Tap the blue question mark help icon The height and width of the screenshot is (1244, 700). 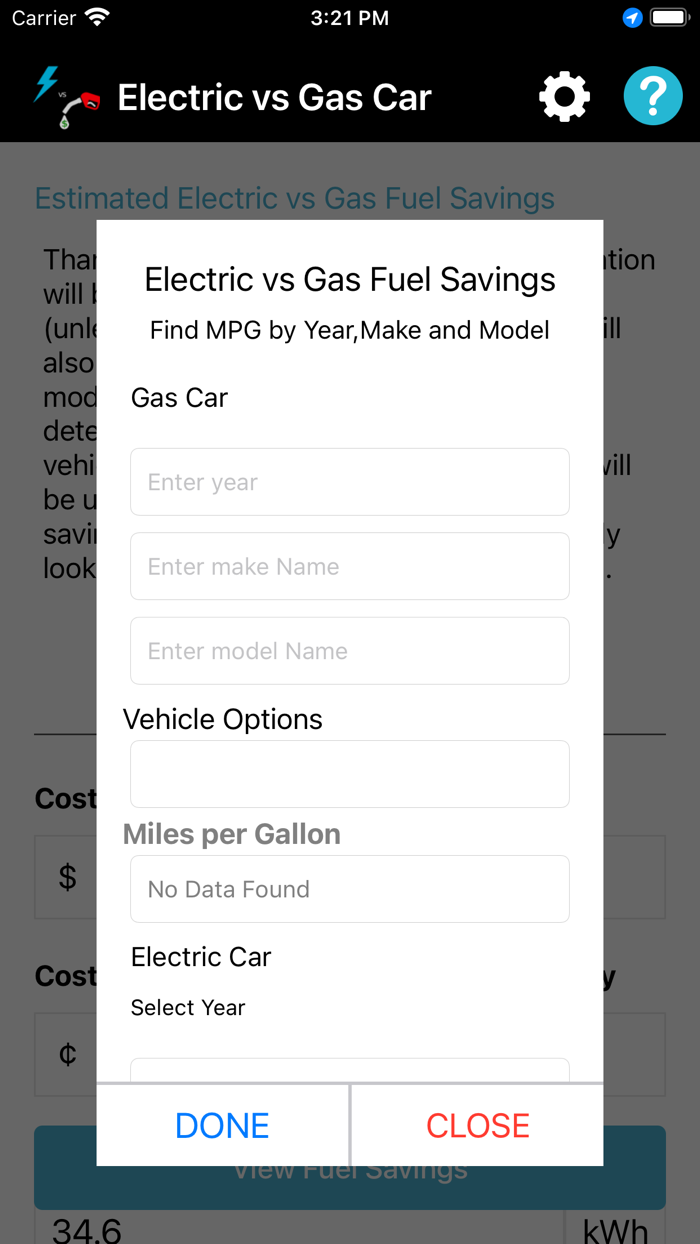(x=652, y=96)
